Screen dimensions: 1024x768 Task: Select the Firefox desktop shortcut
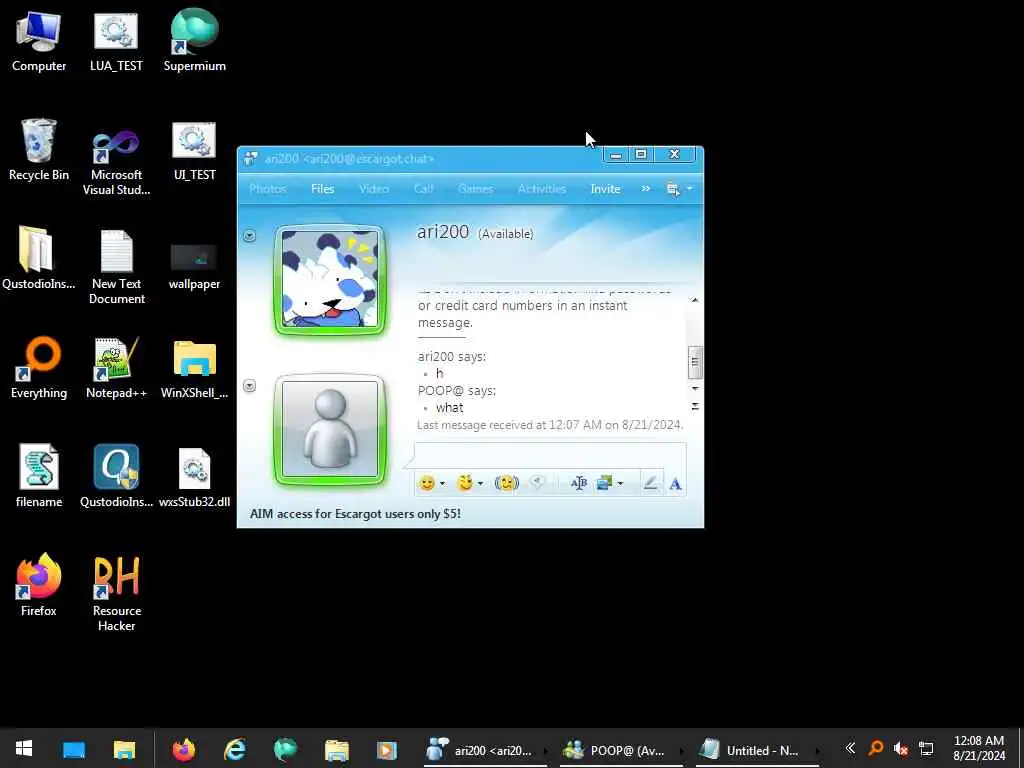[39, 584]
